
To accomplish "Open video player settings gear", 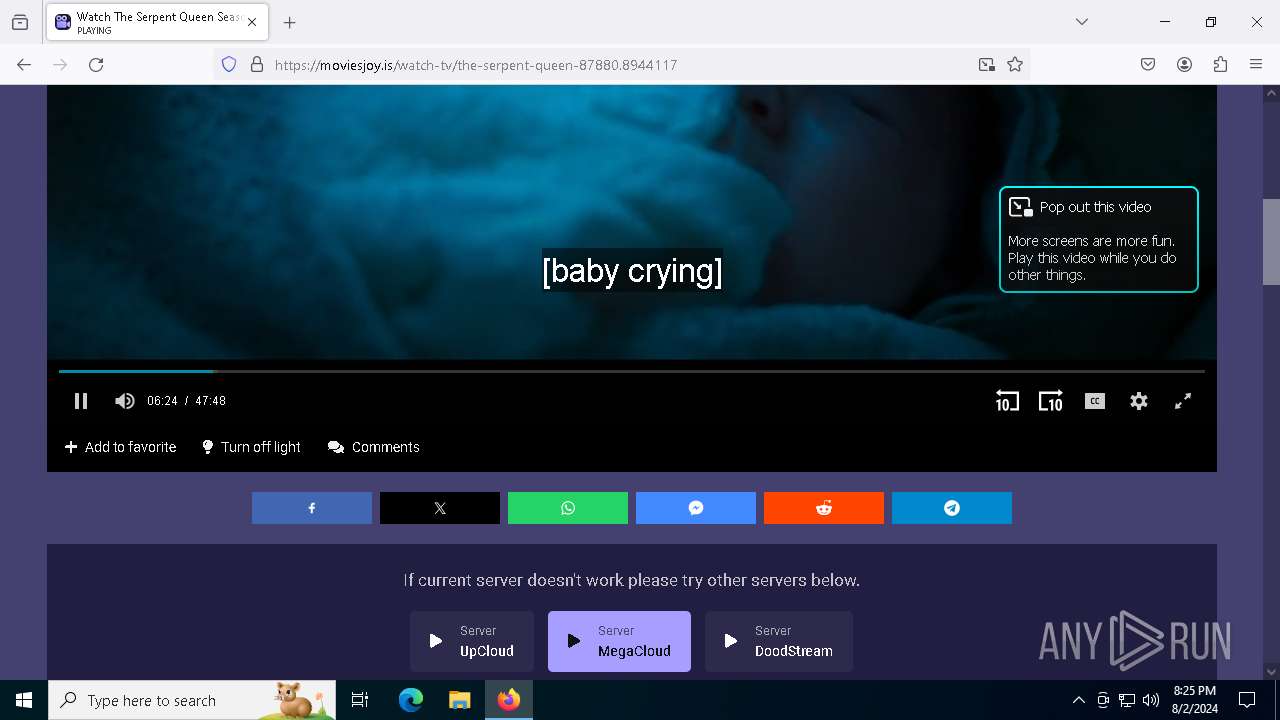I will pos(1139,401).
